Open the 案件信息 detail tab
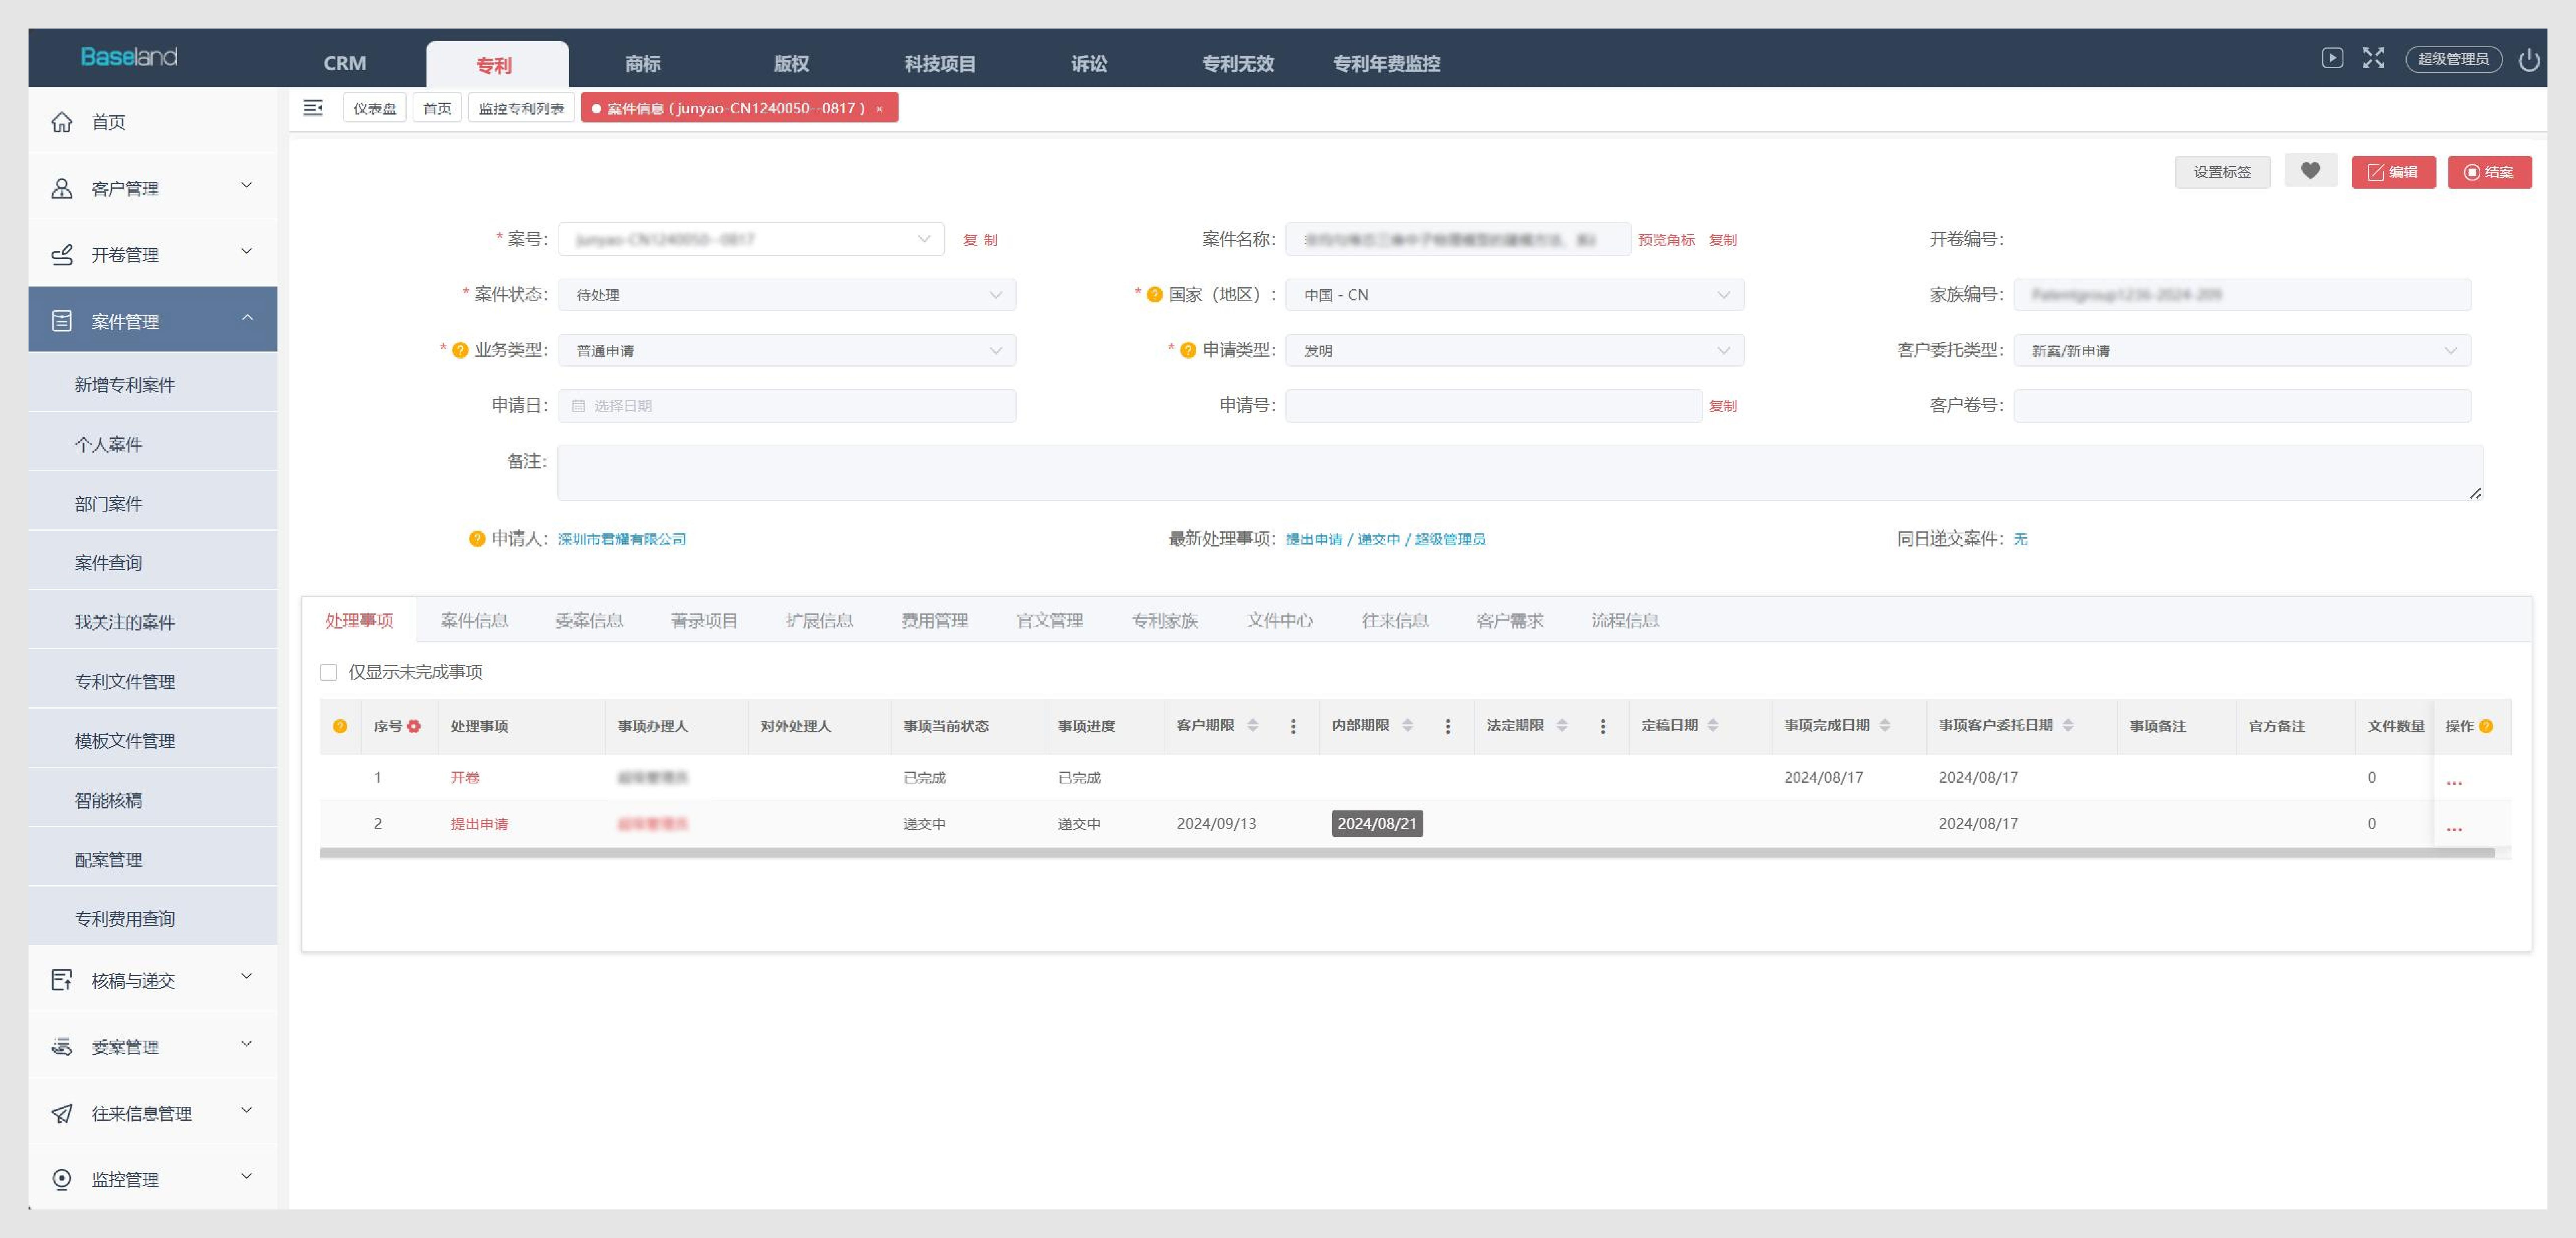This screenshot has height=1238, width=2576. coord(475,620)
